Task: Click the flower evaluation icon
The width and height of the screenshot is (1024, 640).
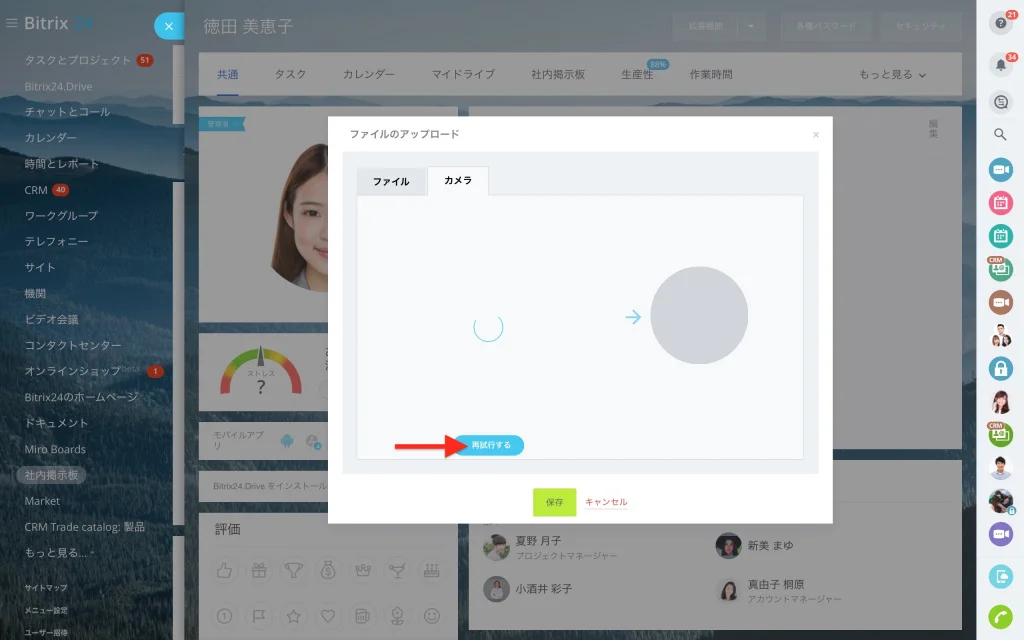Action: click(397, 616)
